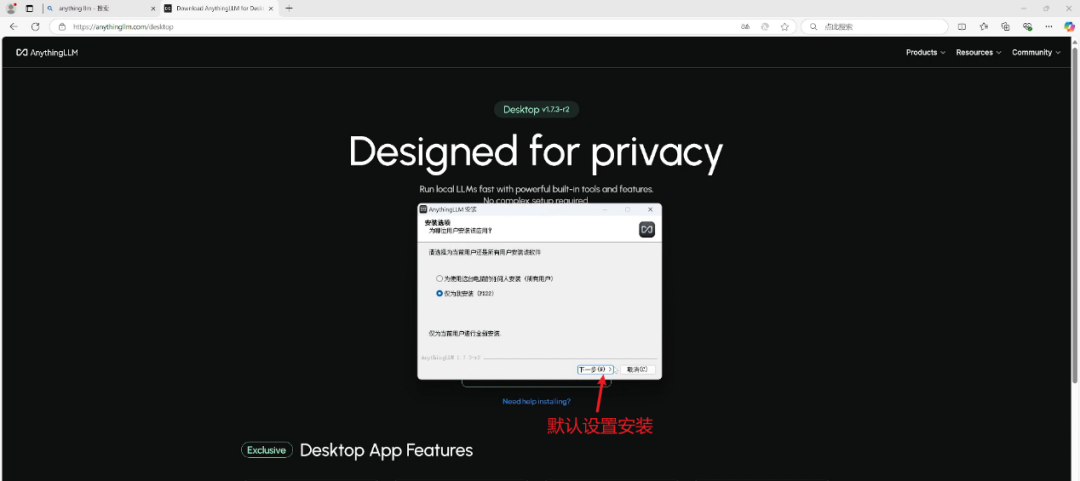View site information lock icon
1080x481 pixels.
click(x=62, y=26)
